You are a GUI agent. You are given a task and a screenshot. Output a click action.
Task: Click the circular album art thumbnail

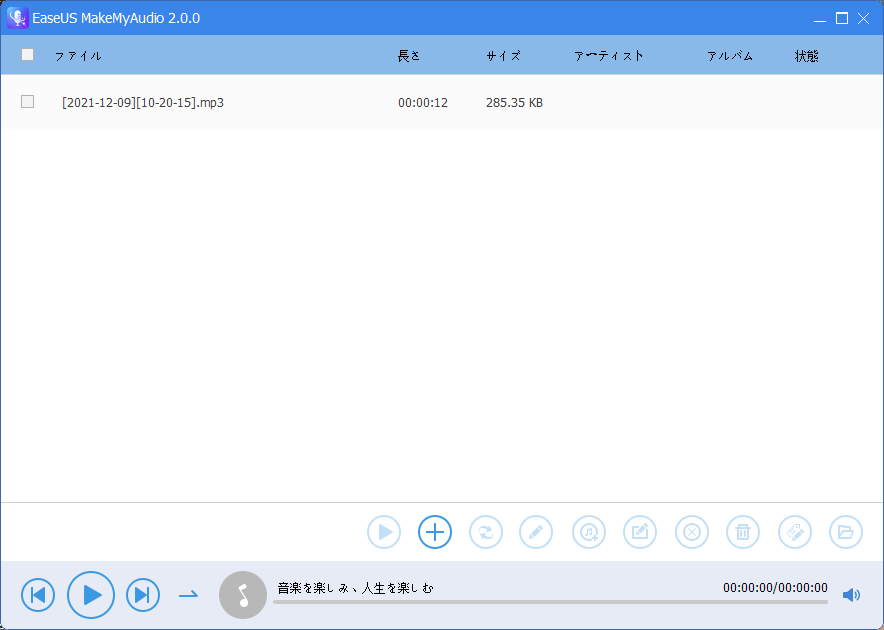pyautogui.click(x=242, y=594)
